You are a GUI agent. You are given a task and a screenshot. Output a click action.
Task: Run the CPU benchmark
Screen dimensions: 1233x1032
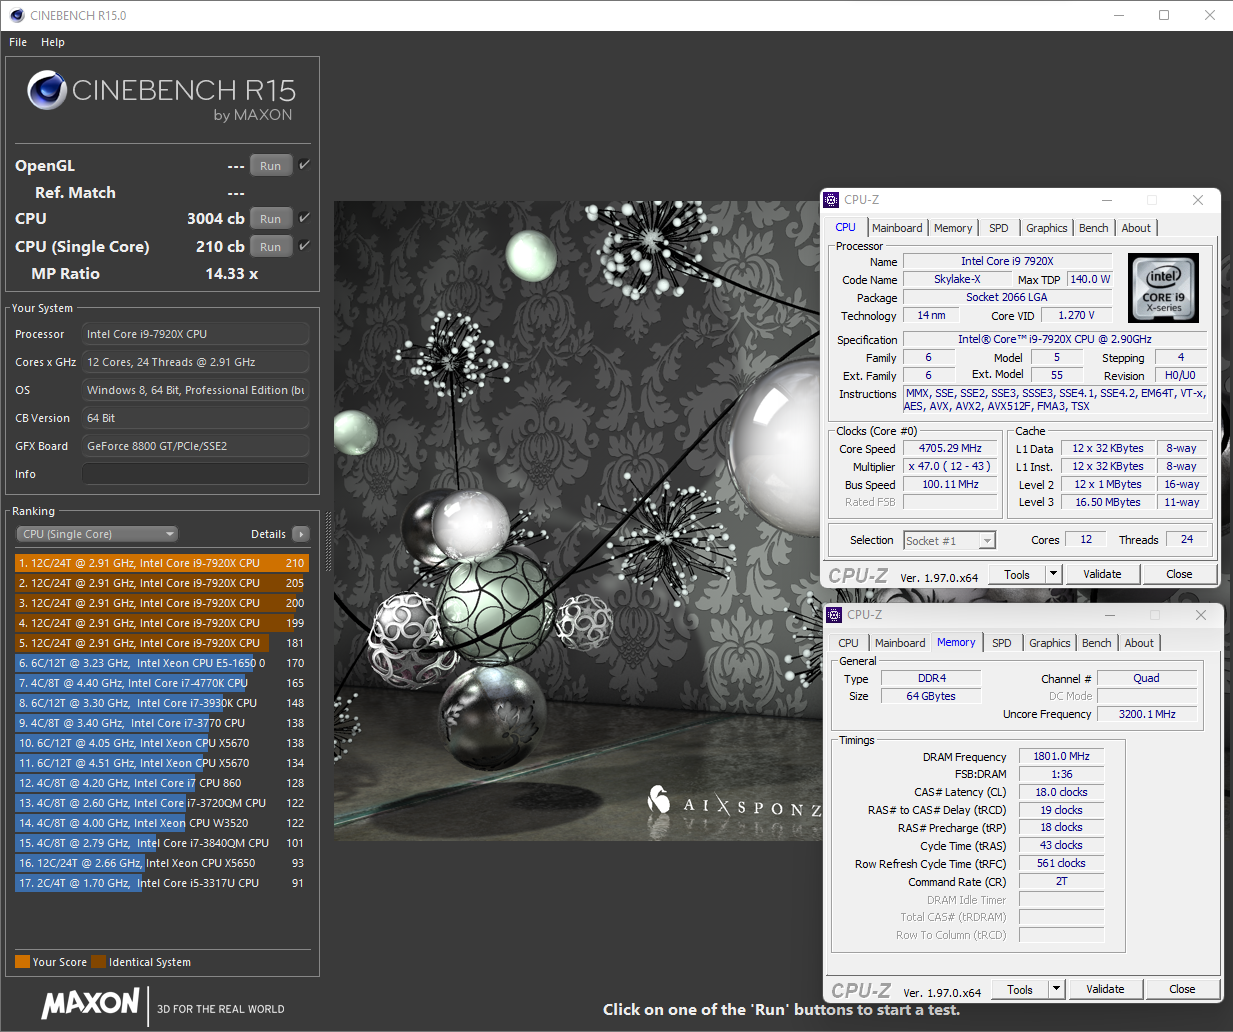coord(271,219)
